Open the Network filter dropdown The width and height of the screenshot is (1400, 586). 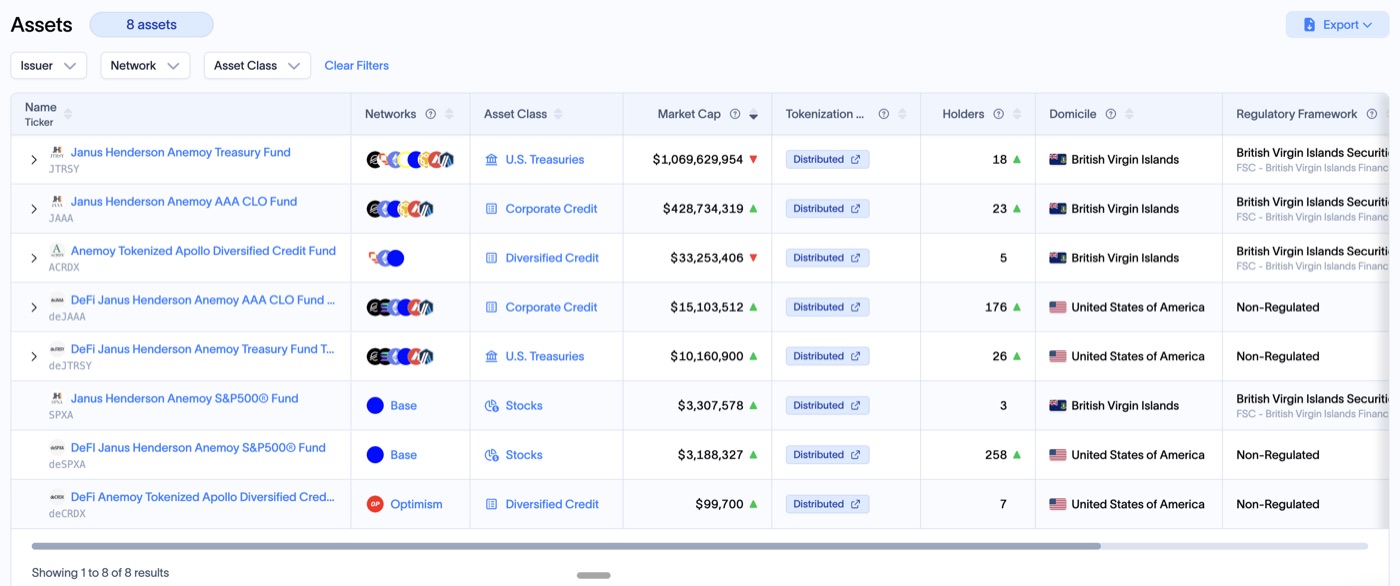click(145, 65)
